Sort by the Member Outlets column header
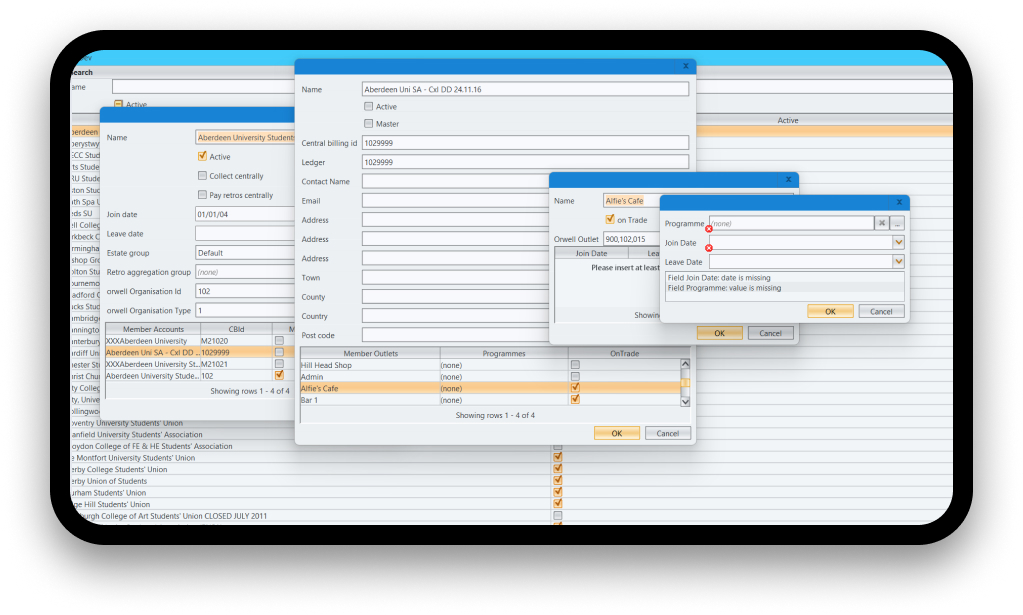 pos(370,353)
